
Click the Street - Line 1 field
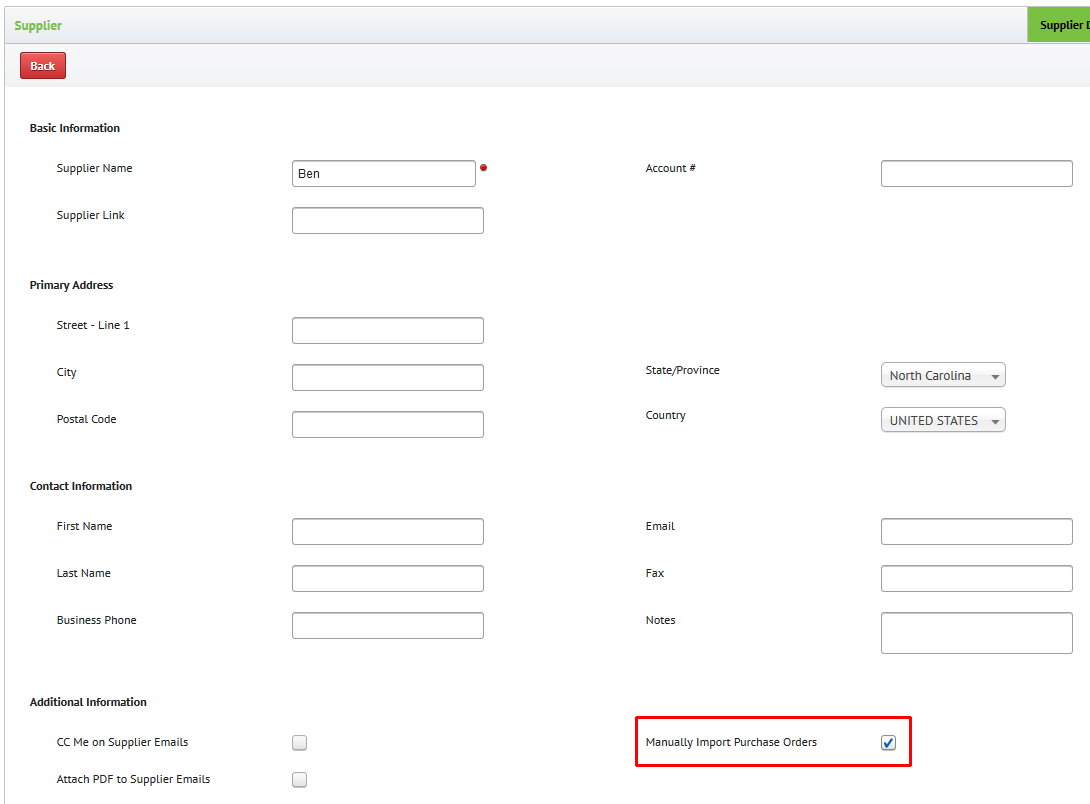click(x=388, y=331)
